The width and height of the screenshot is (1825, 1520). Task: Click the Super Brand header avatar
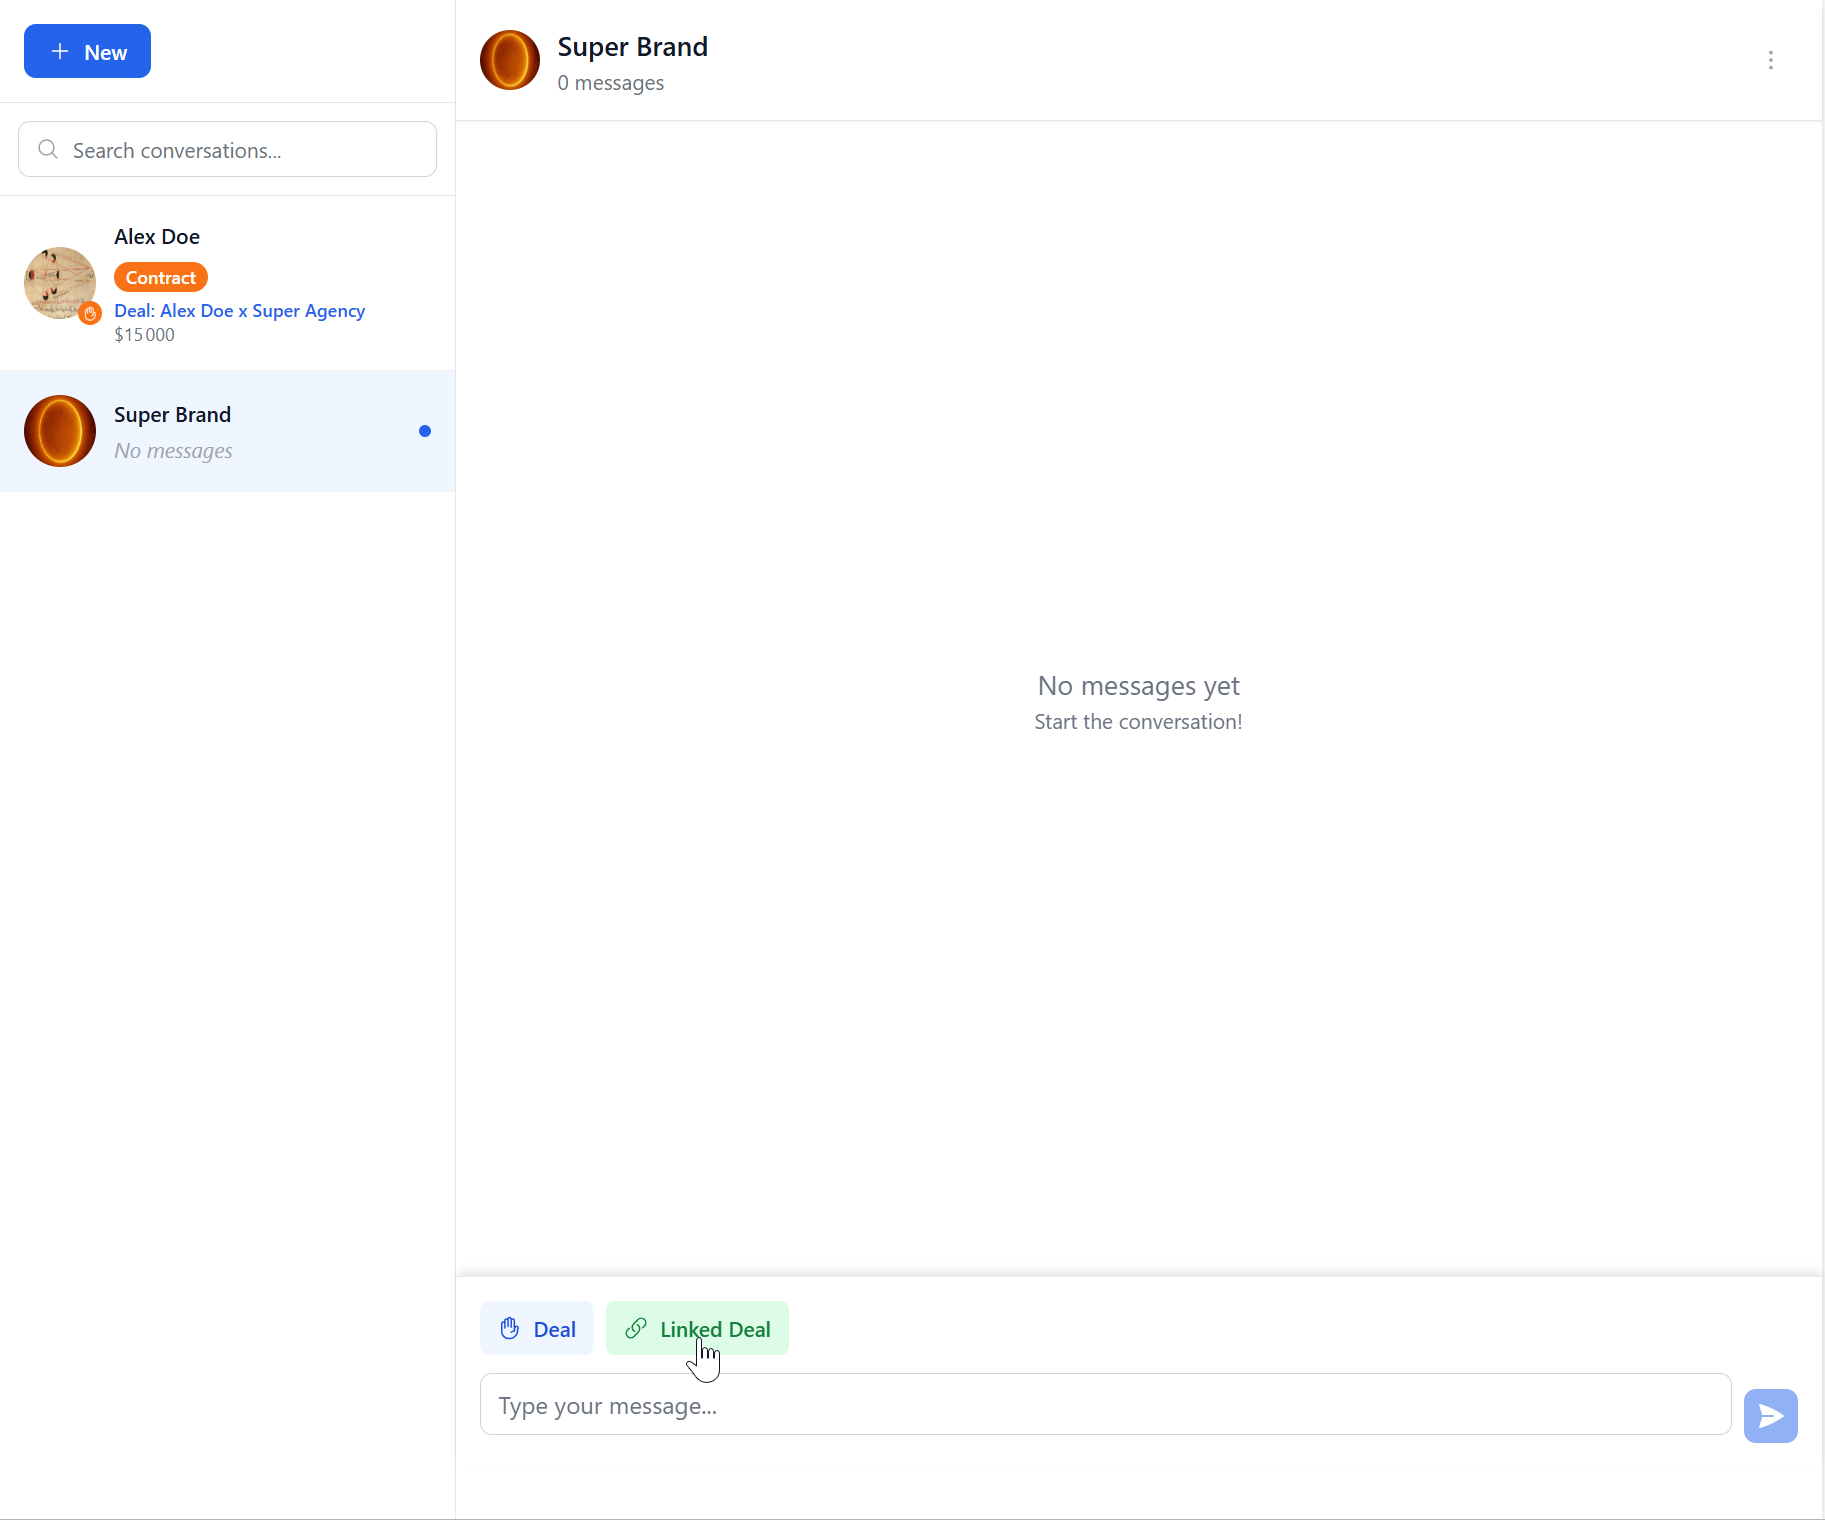[510, 60]
